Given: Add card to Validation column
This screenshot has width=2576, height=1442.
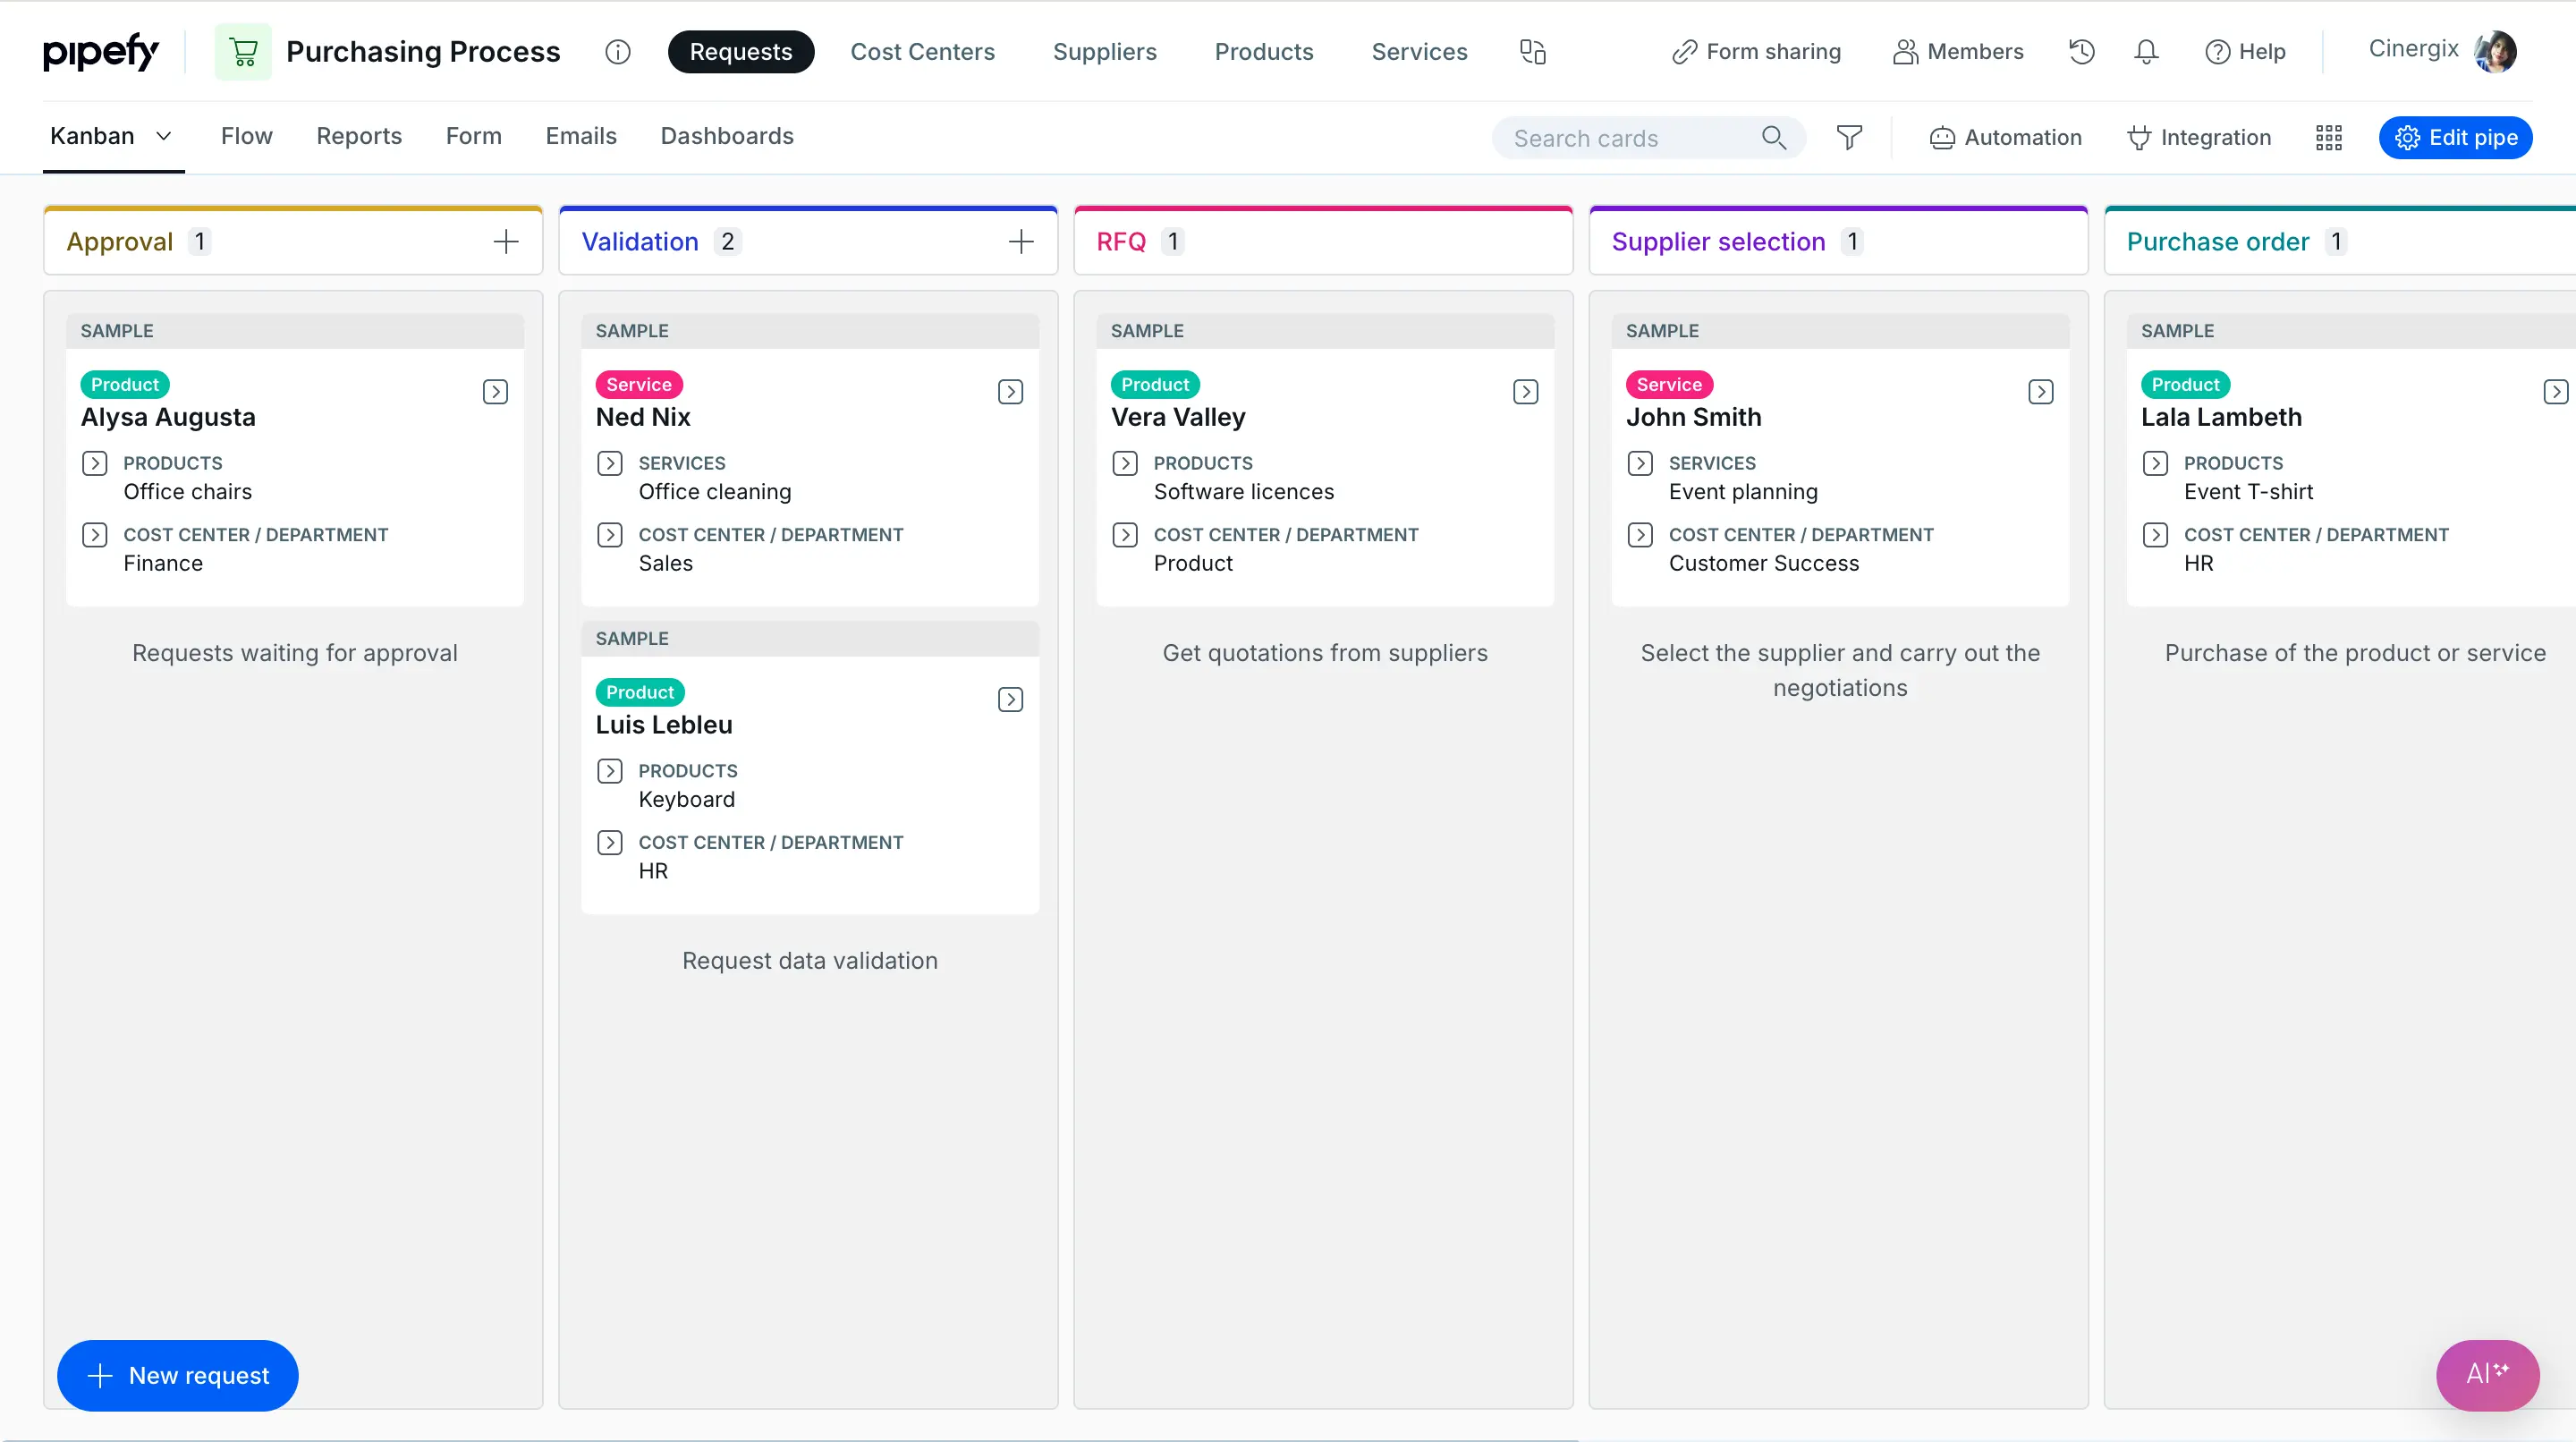Looking at the screenshot, I should click(x=1021, y=241).
